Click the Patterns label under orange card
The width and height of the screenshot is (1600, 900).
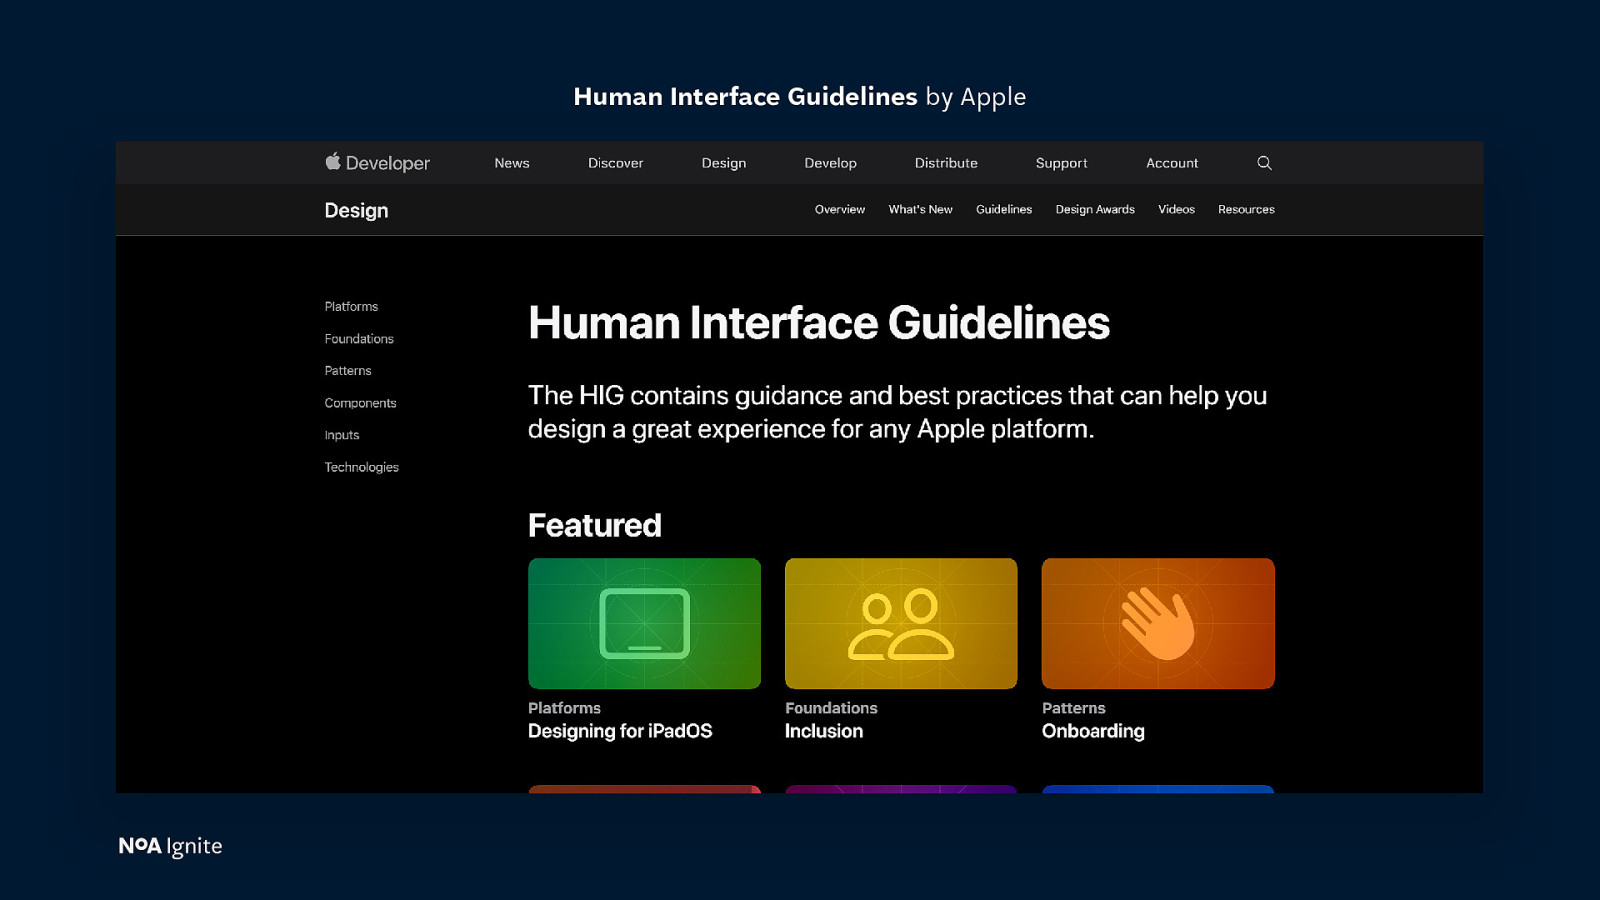[1074, 708]
